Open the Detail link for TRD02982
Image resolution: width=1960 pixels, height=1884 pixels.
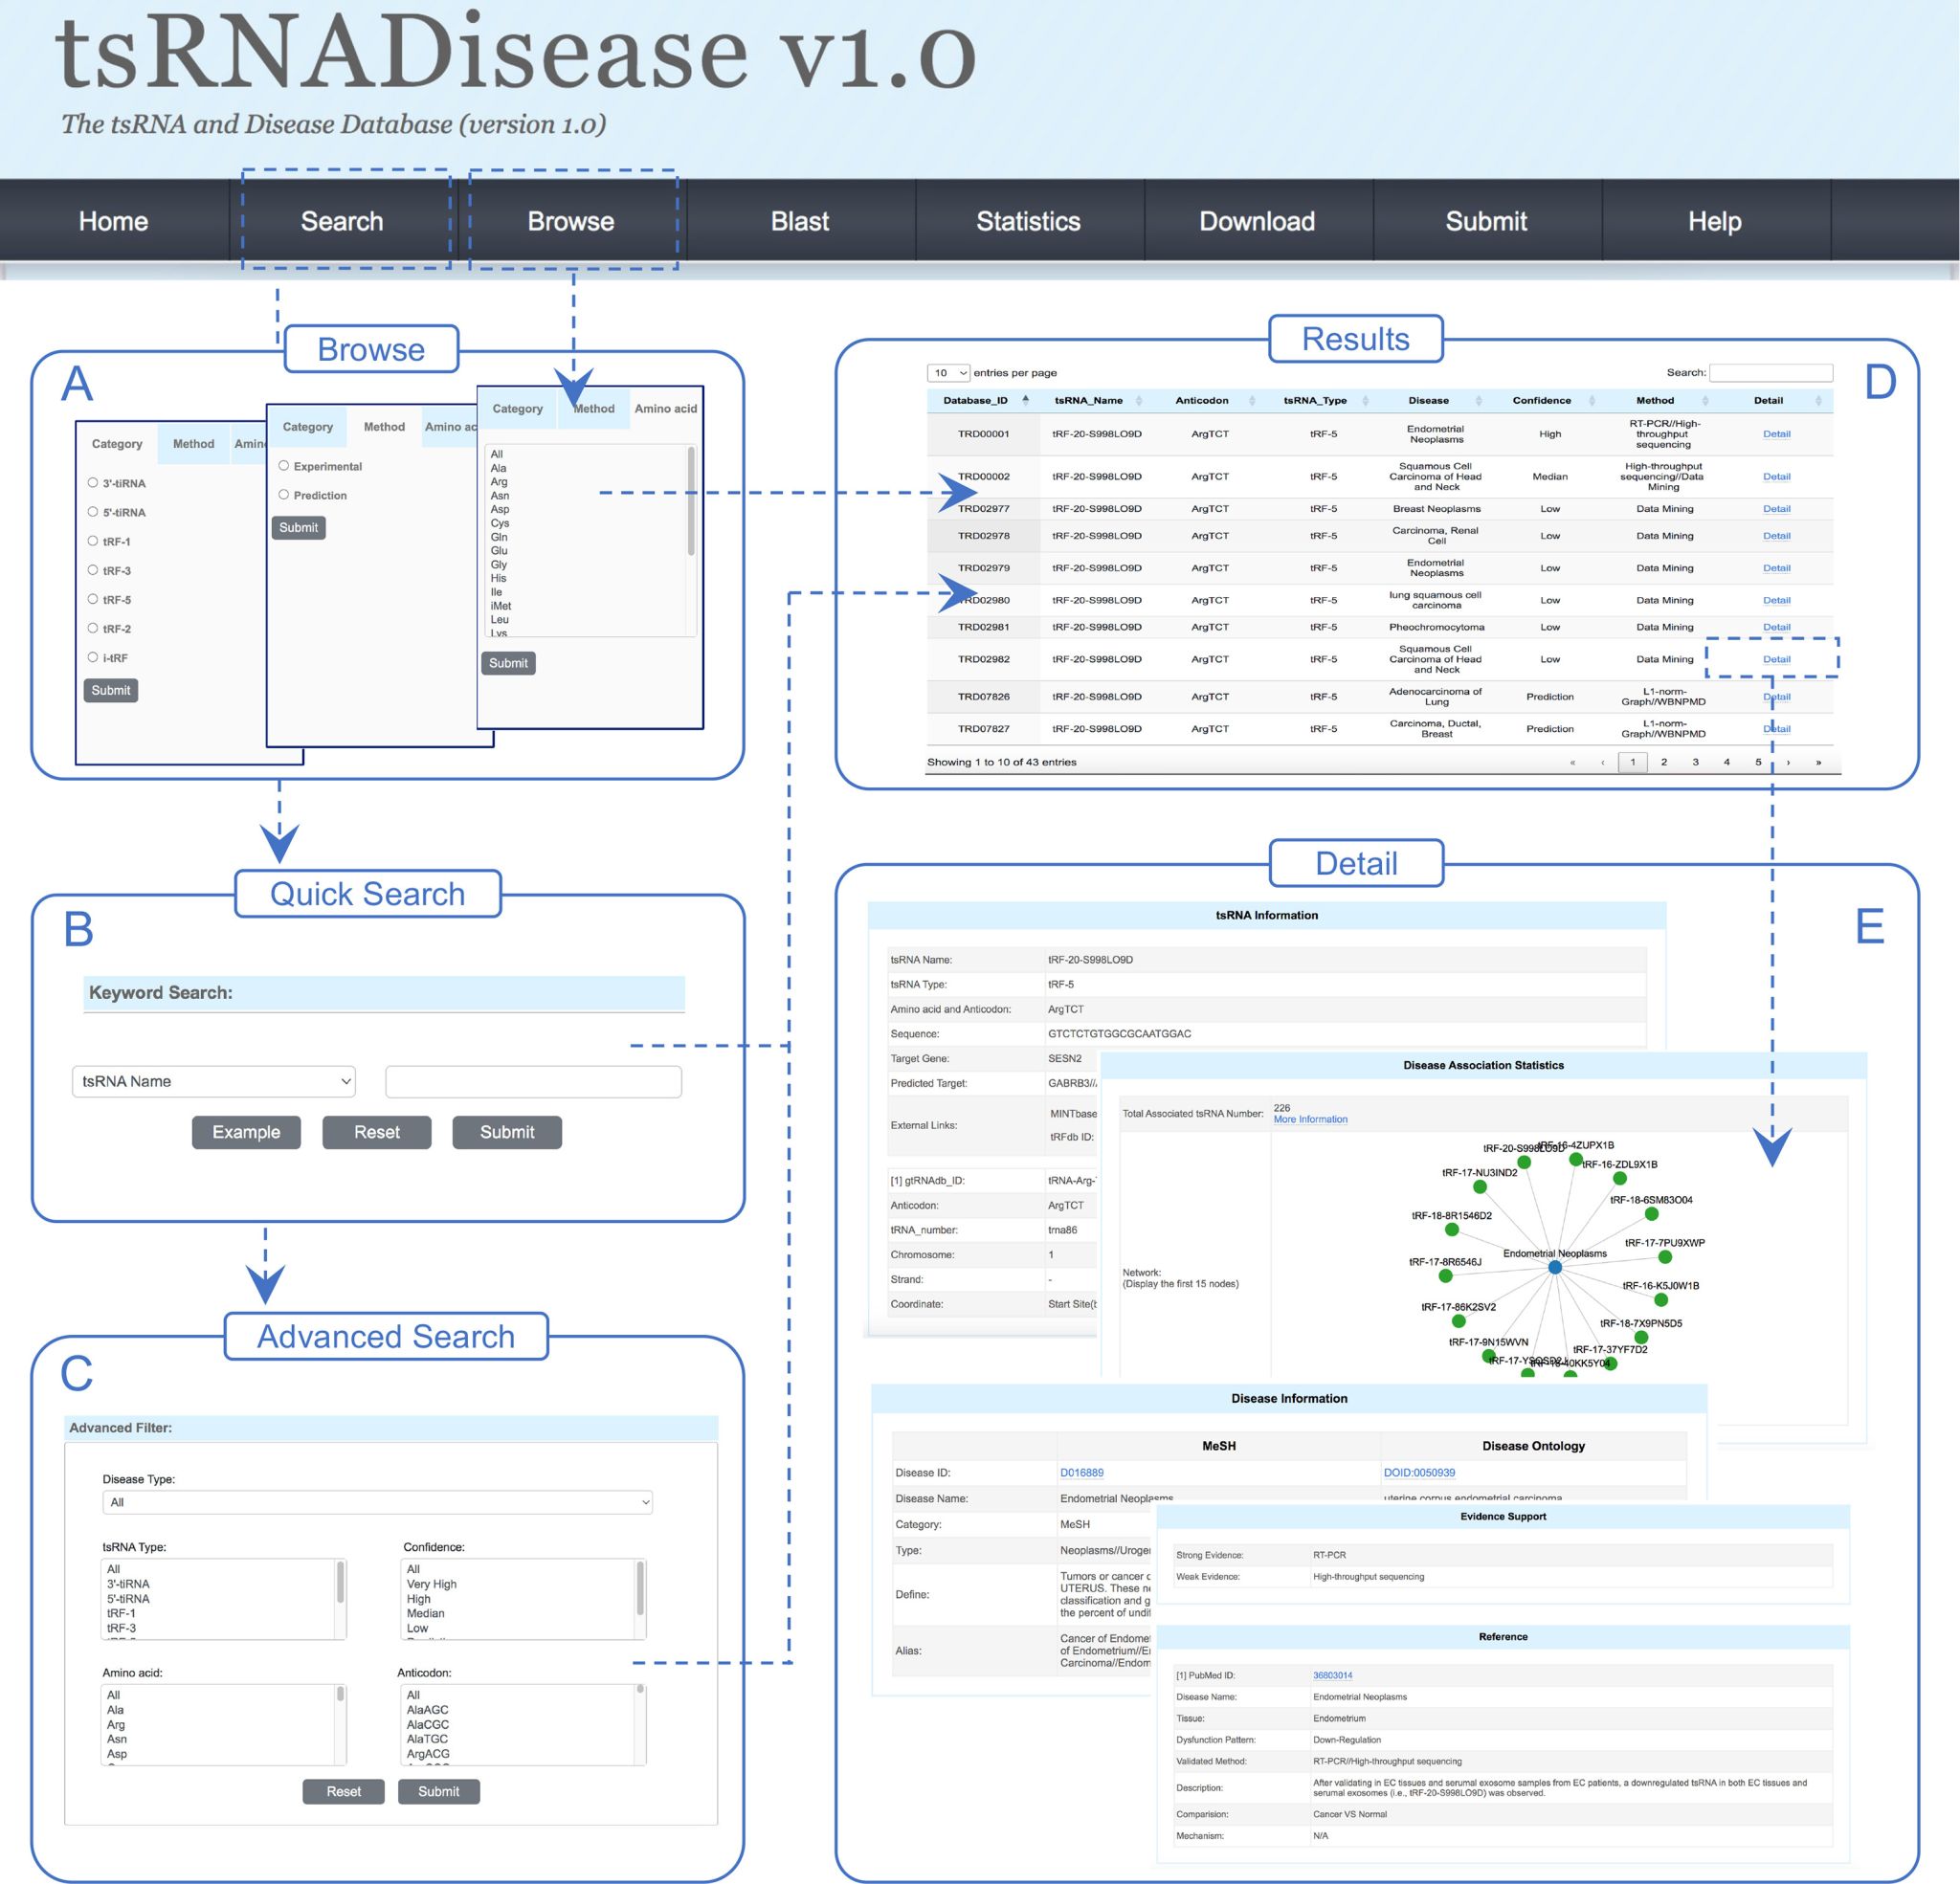pos(1776,659)
